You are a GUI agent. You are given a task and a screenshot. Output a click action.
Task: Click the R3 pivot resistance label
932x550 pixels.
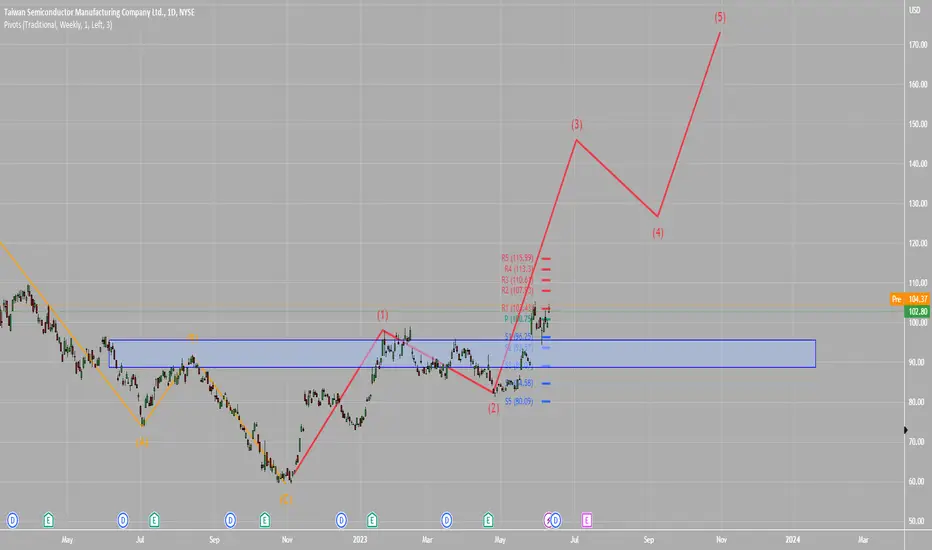[x=517, y=279]
